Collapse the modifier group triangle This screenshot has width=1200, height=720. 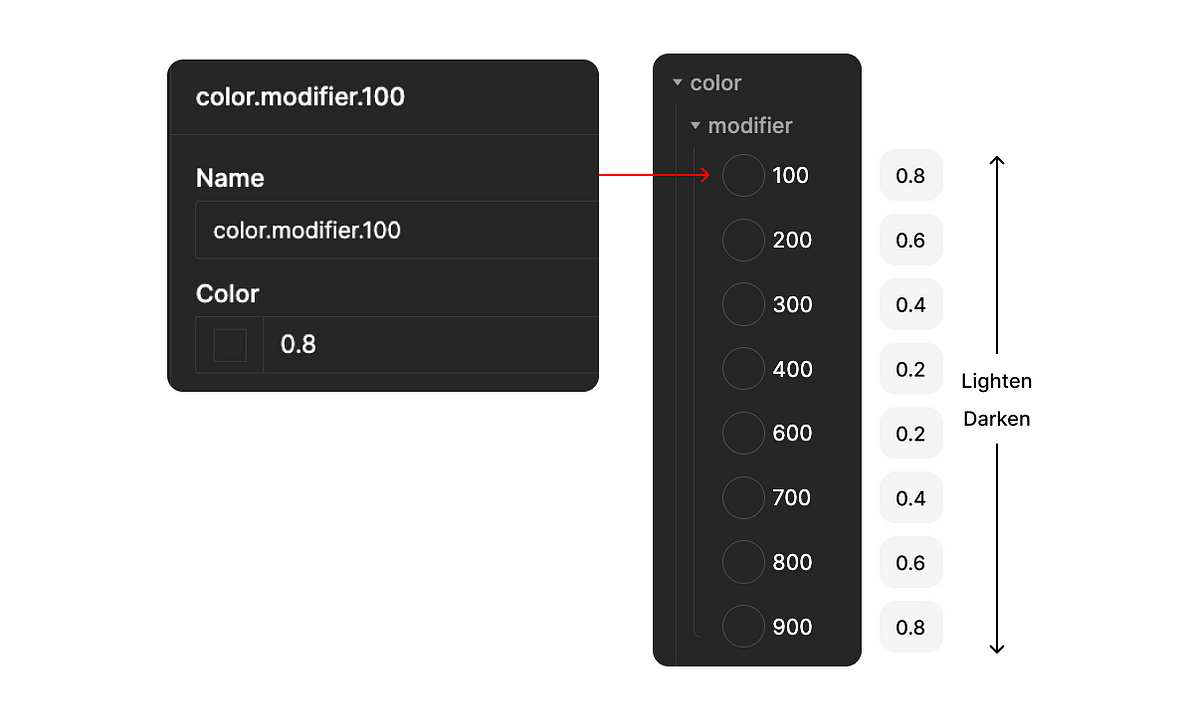coord(696,126)
